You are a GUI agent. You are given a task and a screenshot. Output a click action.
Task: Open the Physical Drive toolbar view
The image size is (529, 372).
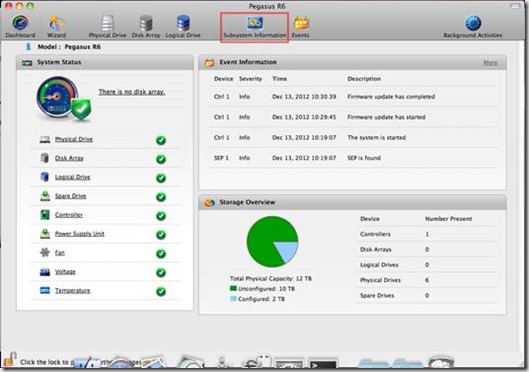click(x=107, y=26)
